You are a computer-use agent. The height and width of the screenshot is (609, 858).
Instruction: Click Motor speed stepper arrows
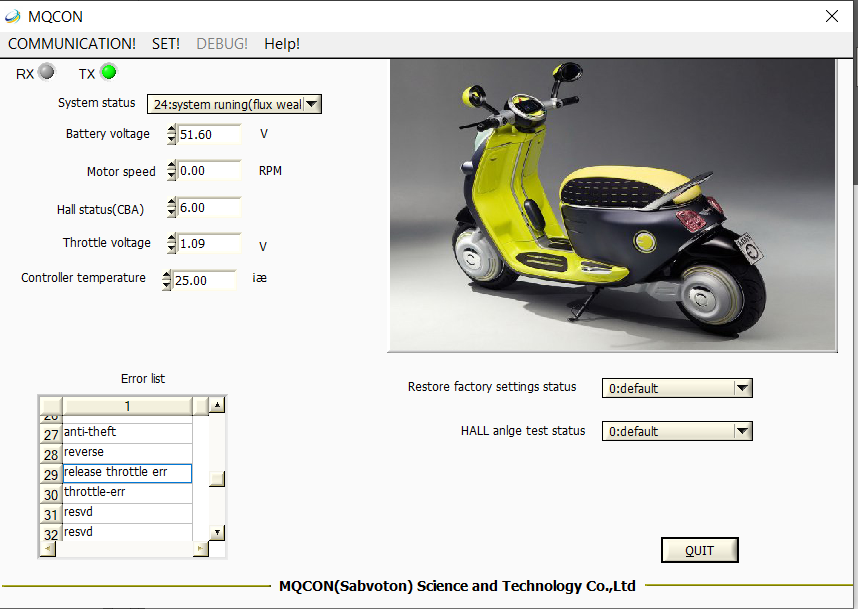[171, 171]
